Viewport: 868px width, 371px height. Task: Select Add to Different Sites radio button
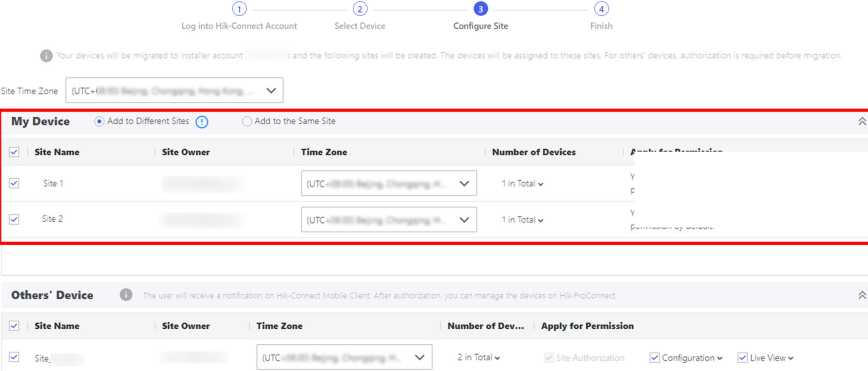99,121
